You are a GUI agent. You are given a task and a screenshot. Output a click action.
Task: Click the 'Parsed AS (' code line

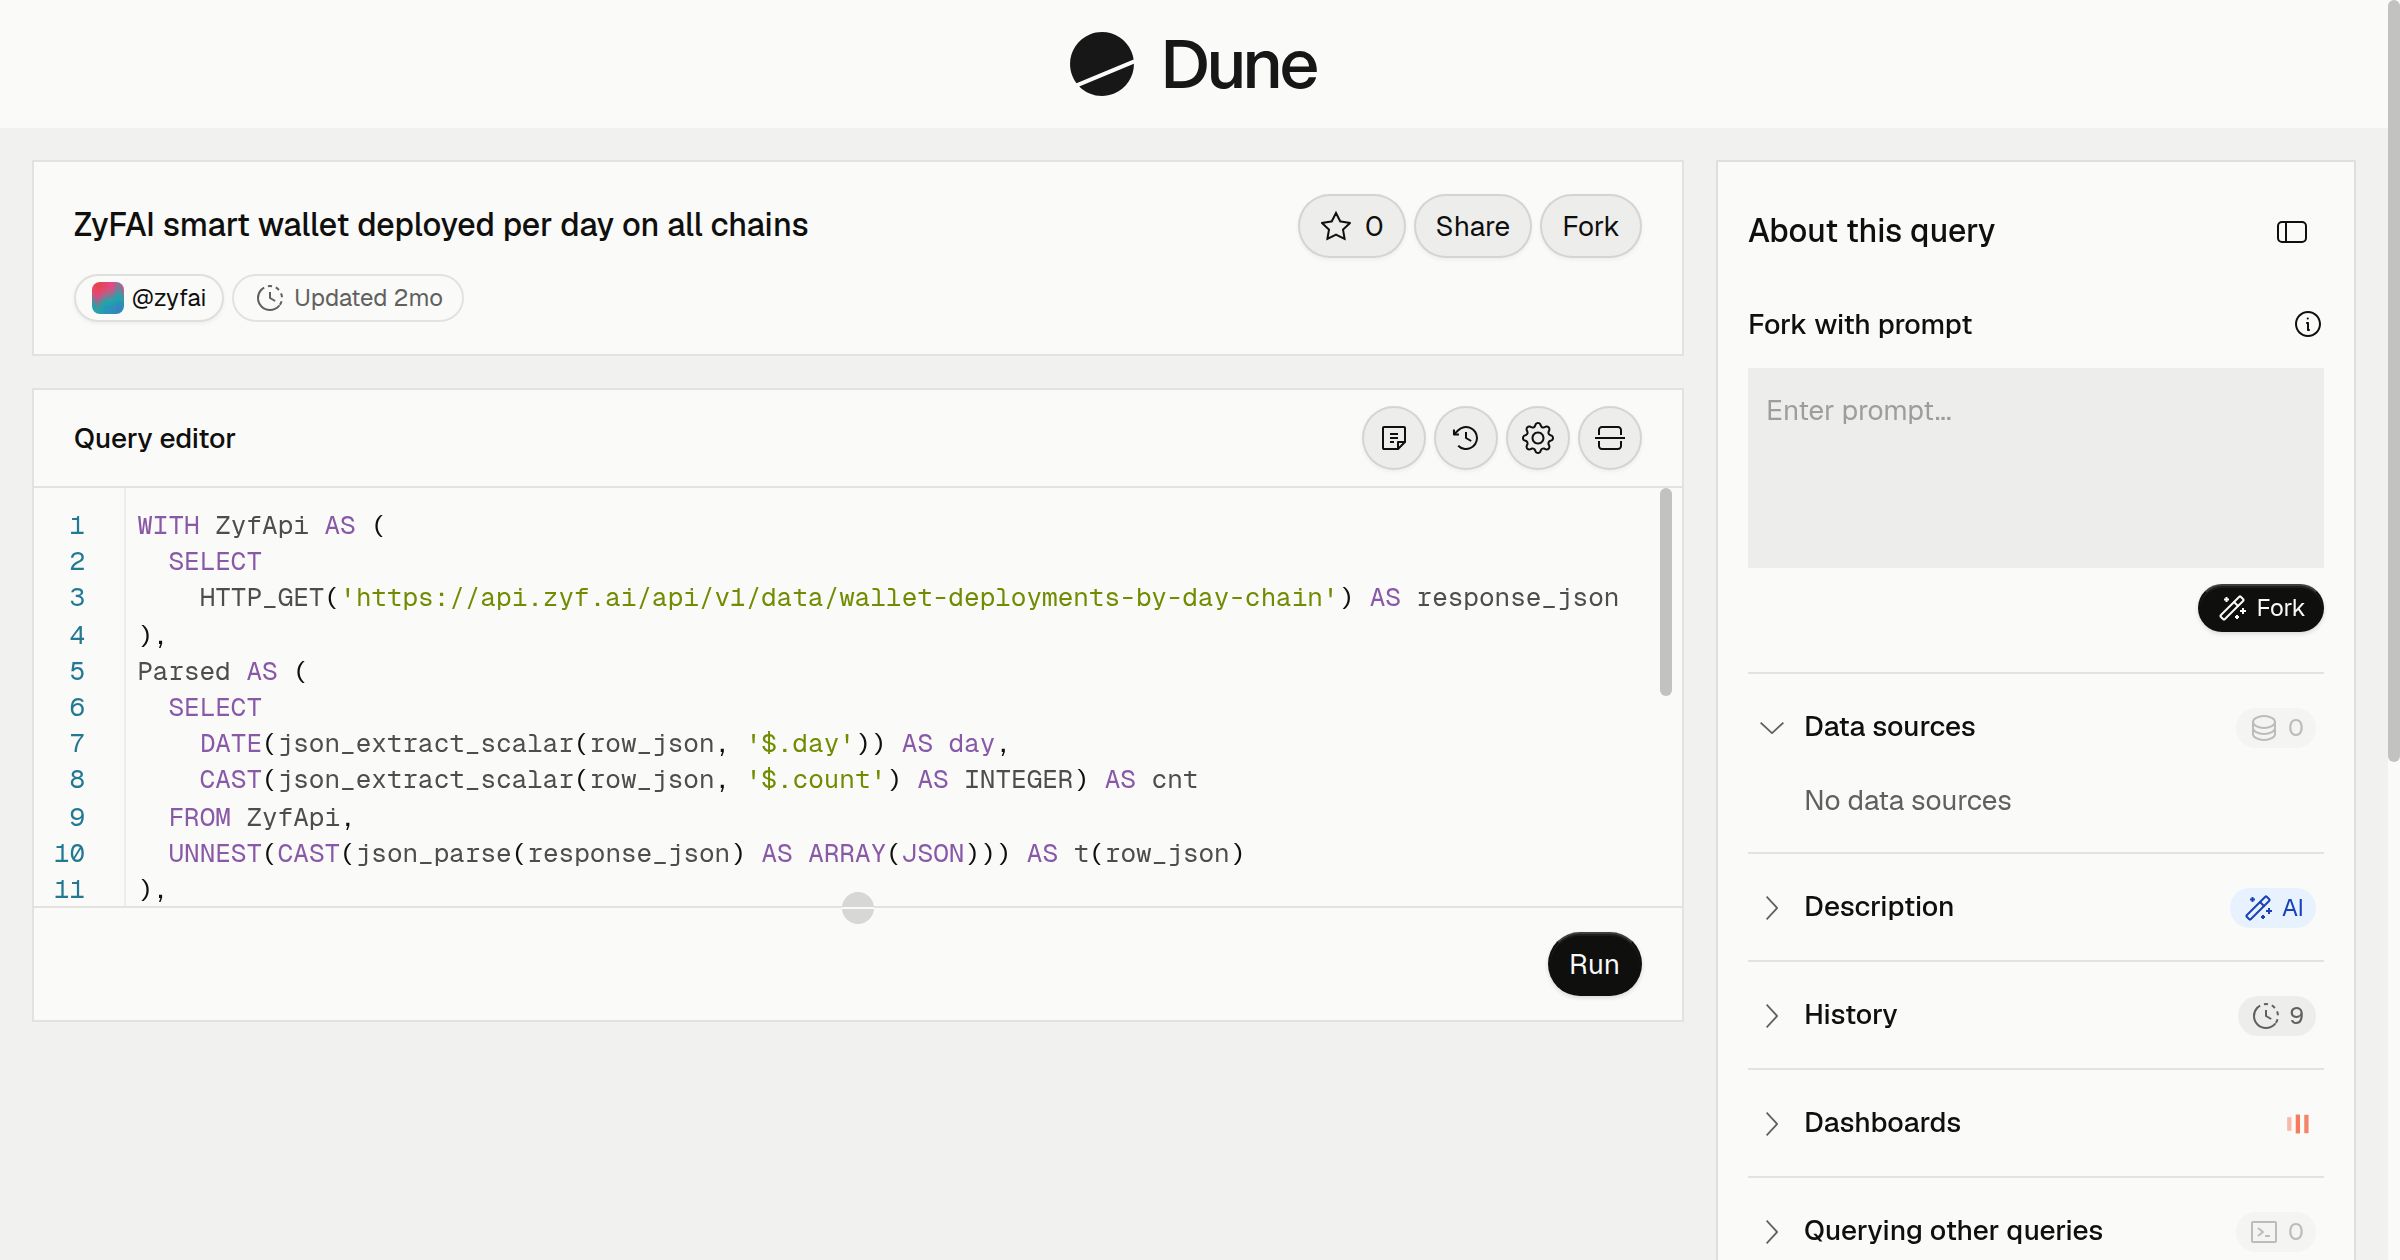(x=222, y=671)
